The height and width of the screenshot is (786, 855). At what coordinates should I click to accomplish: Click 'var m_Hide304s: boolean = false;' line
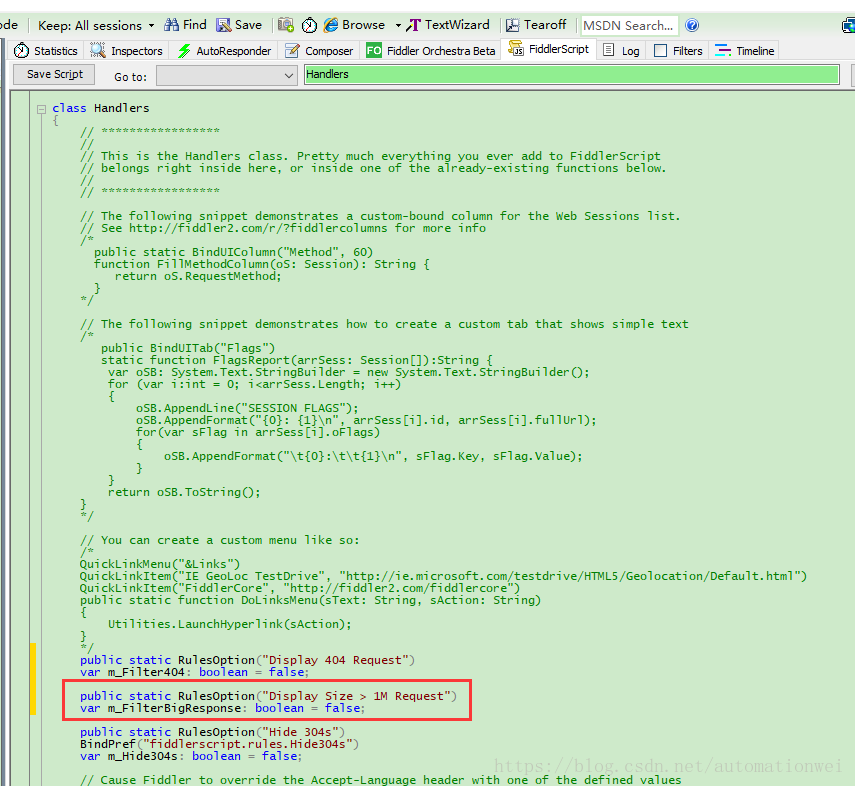[191, 756]
